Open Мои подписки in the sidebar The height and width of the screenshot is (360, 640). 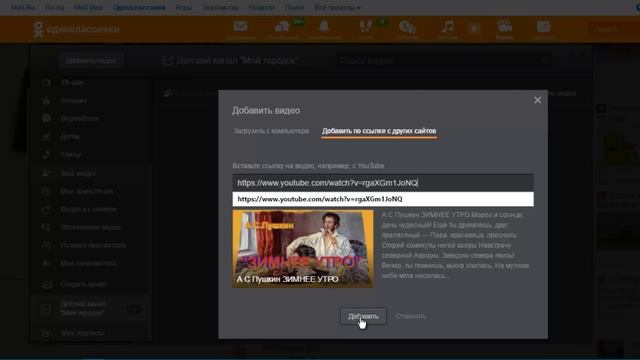(82, 333)
